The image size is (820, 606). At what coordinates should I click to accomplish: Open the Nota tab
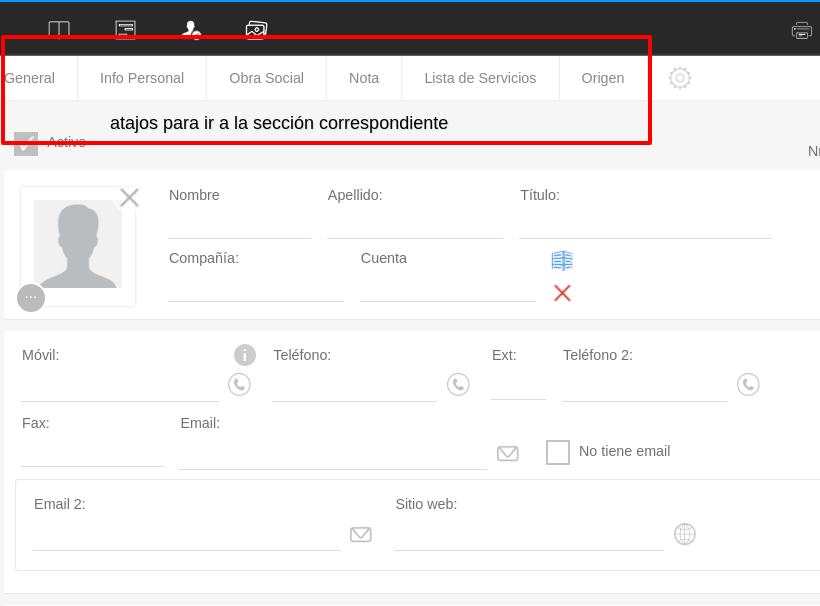[x=364, y=78]
